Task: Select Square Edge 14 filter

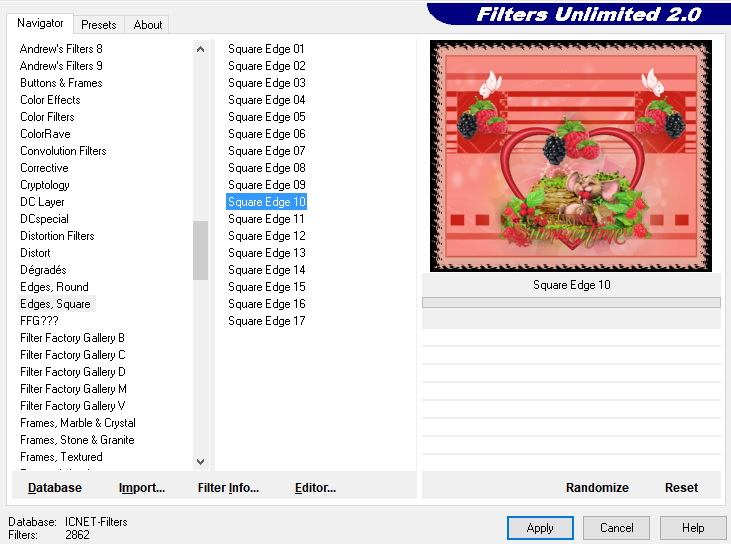Action: coord(266,270)
